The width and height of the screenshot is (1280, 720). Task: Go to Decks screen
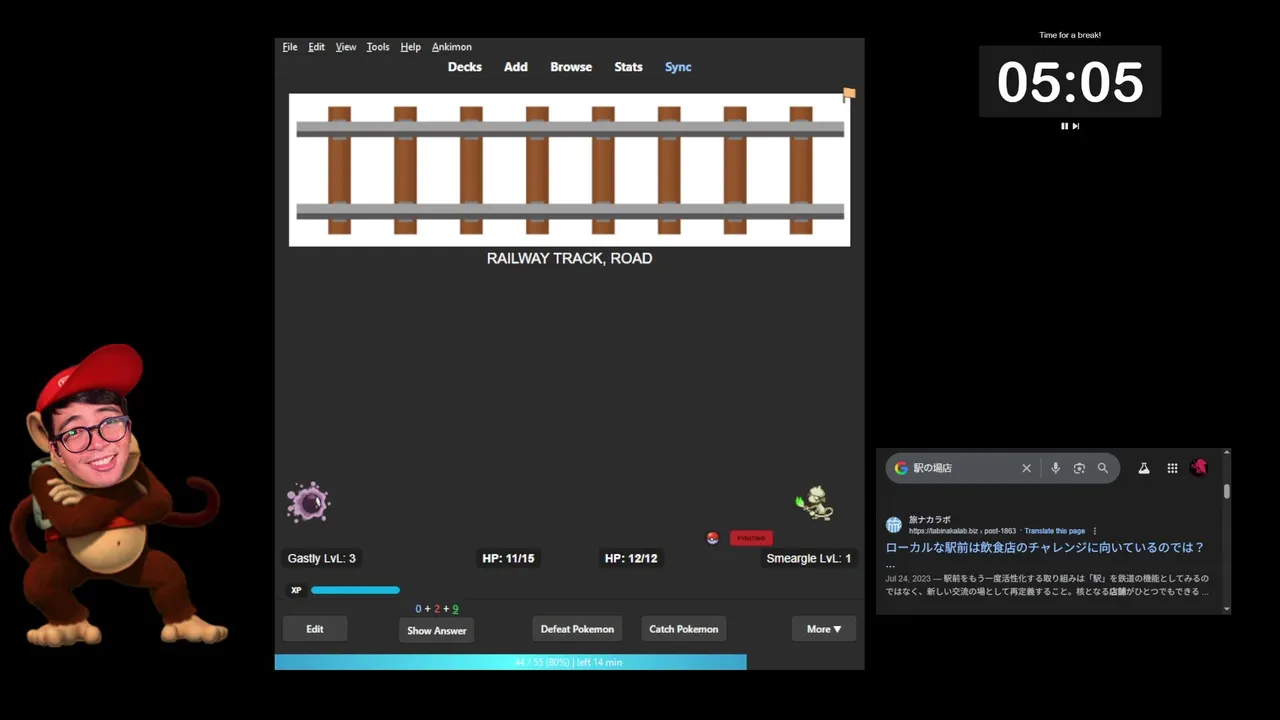(x=465, y=67)
